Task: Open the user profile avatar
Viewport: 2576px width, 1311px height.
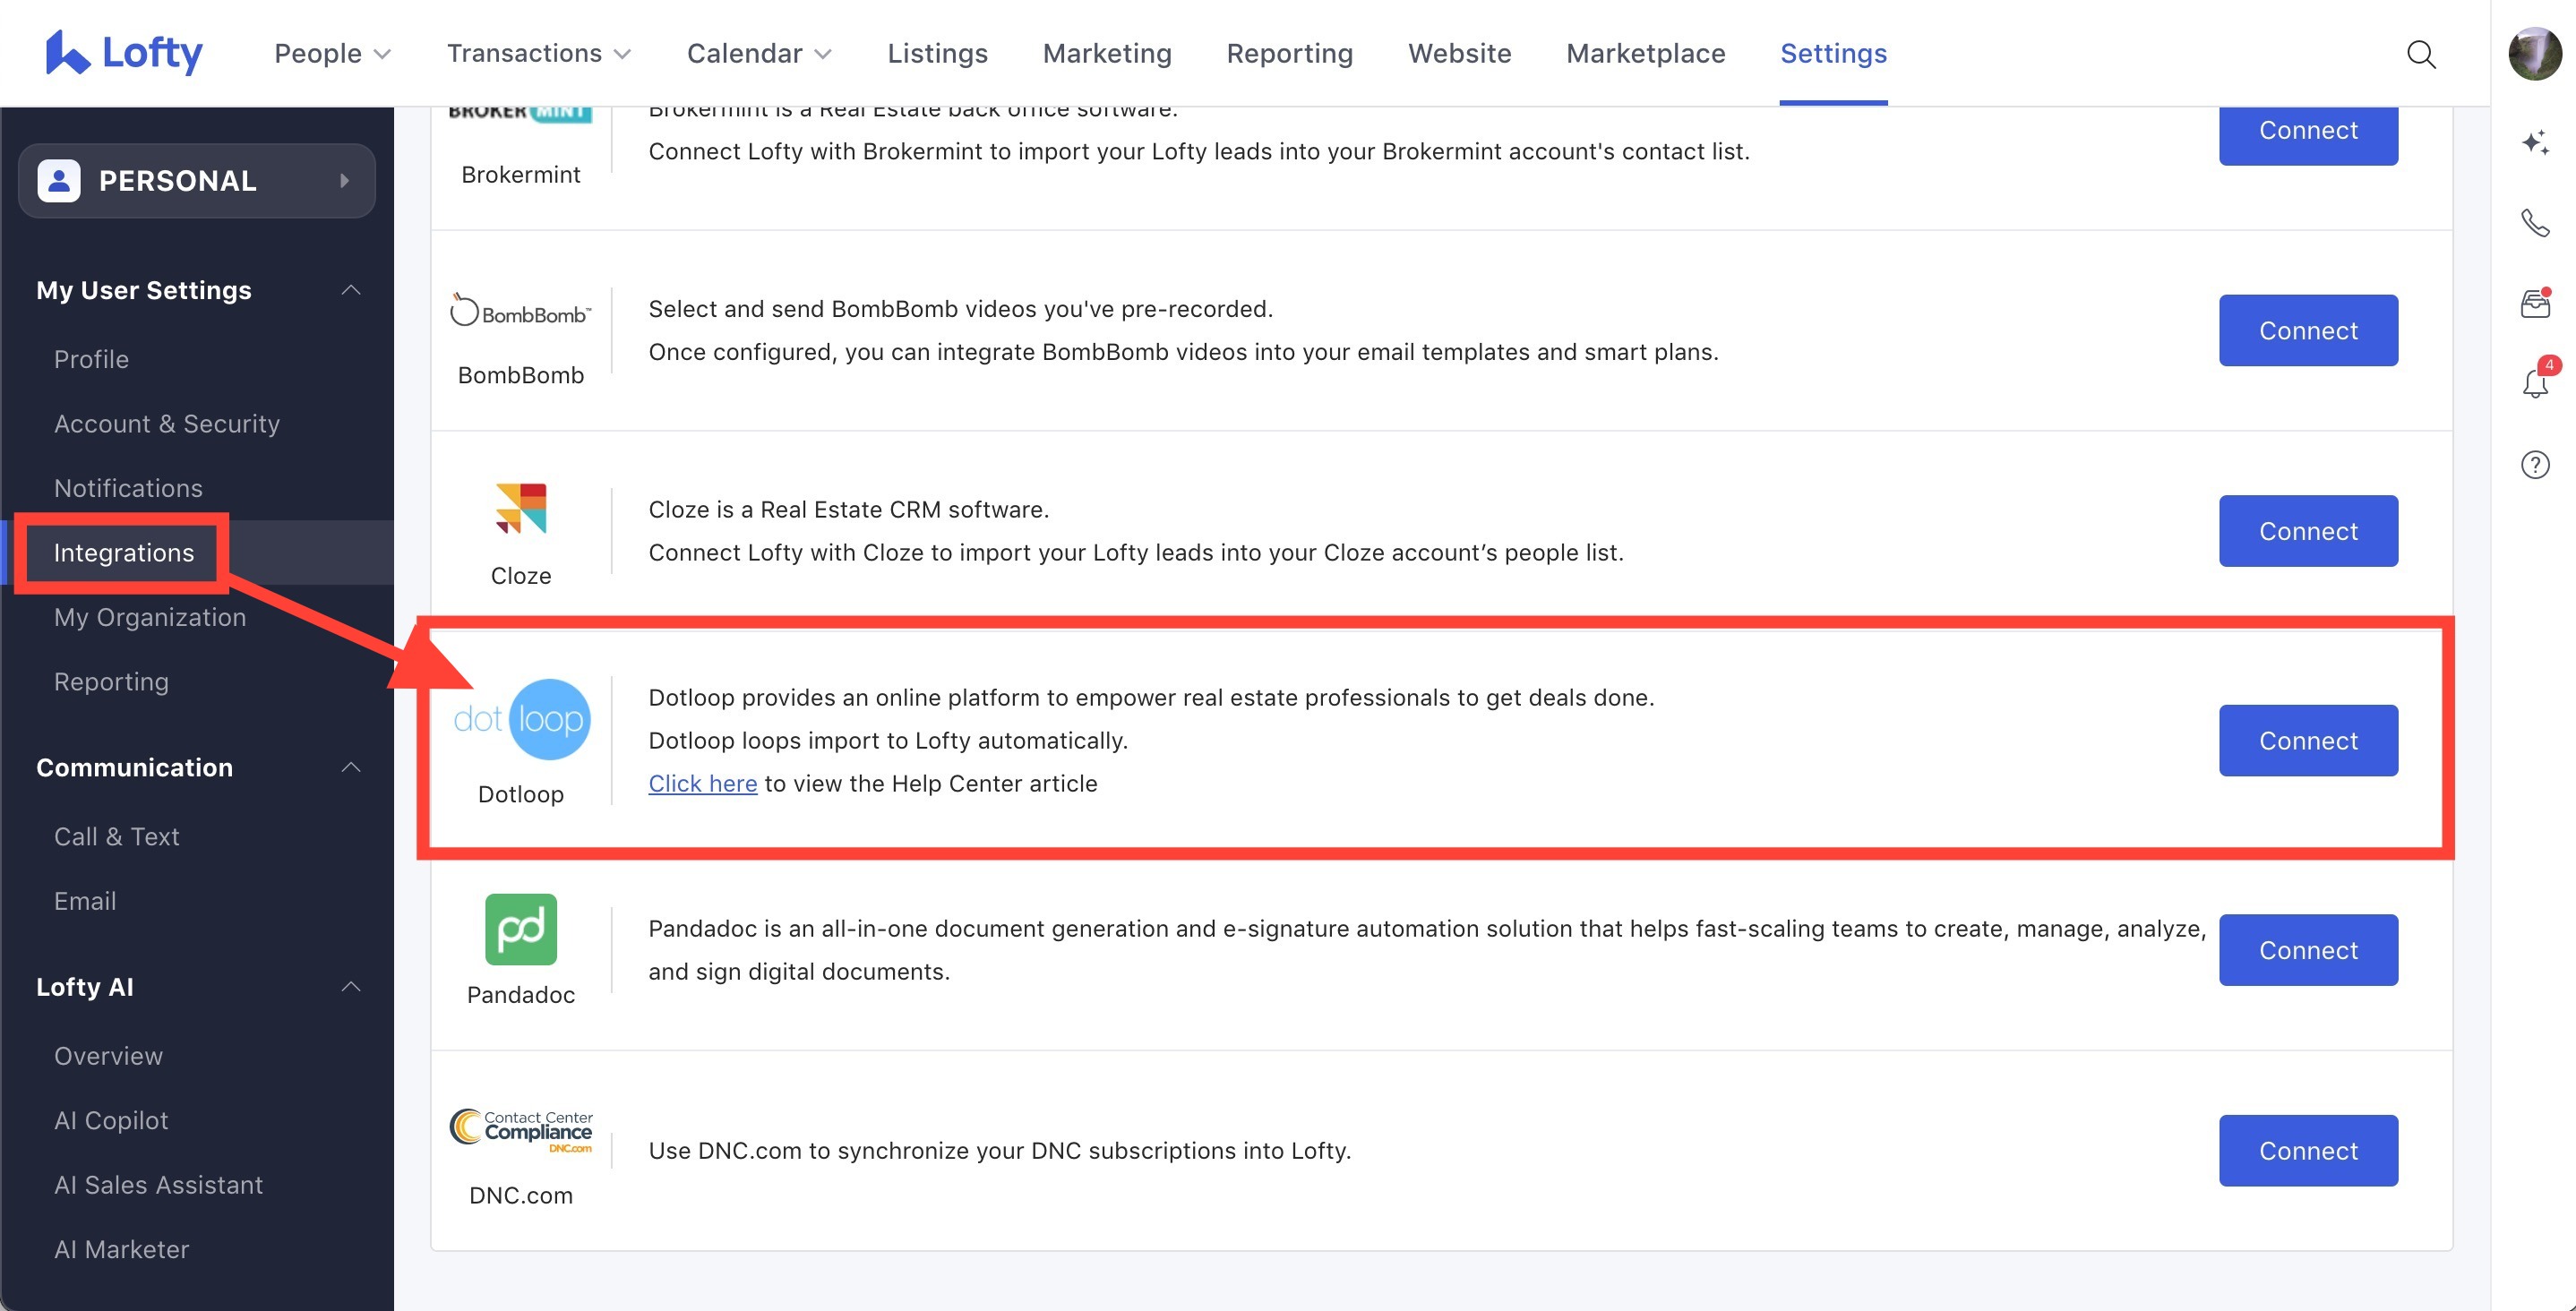Action: click(x=2534, y=54)
